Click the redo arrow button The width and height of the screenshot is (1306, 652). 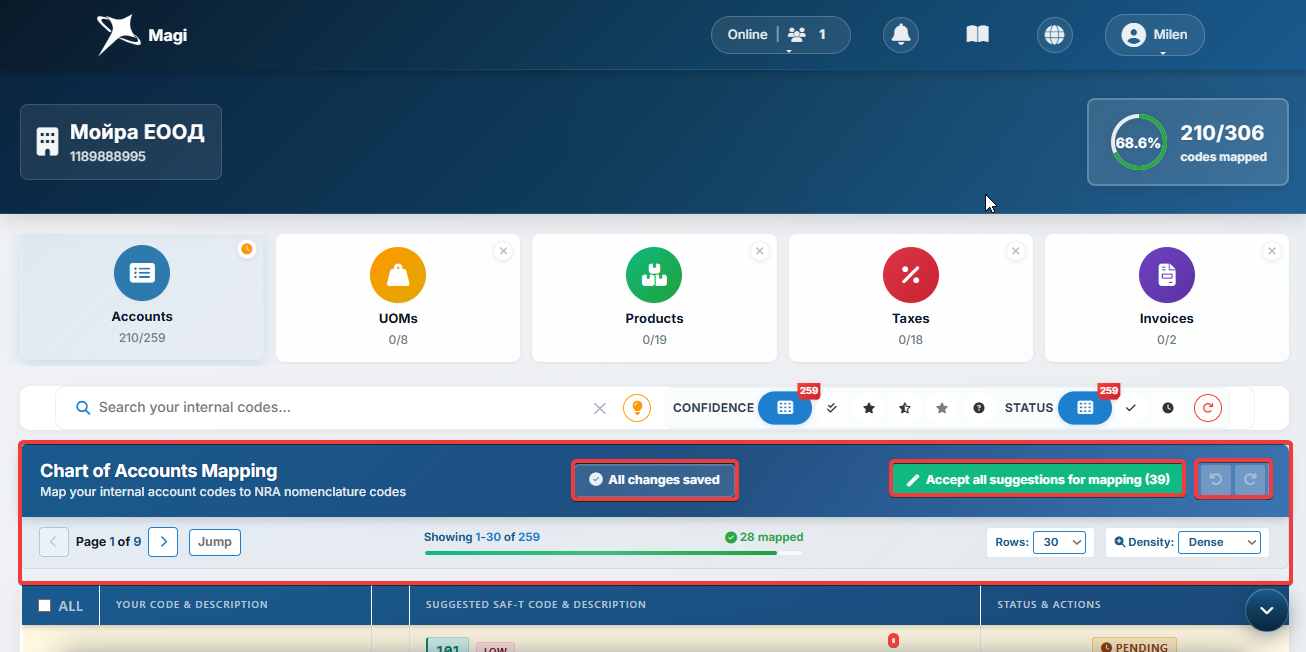pyautogui.click(x=1250, y=480)
